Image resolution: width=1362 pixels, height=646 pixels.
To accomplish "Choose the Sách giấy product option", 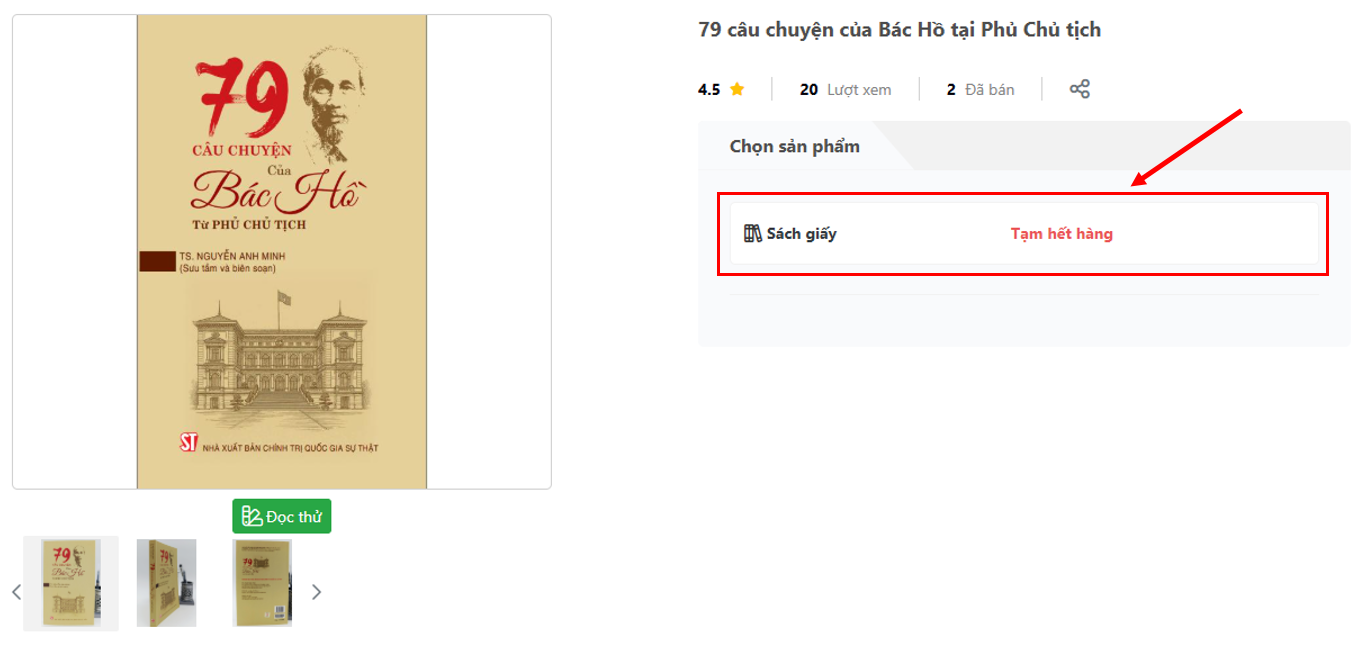I will [1024, 234].
